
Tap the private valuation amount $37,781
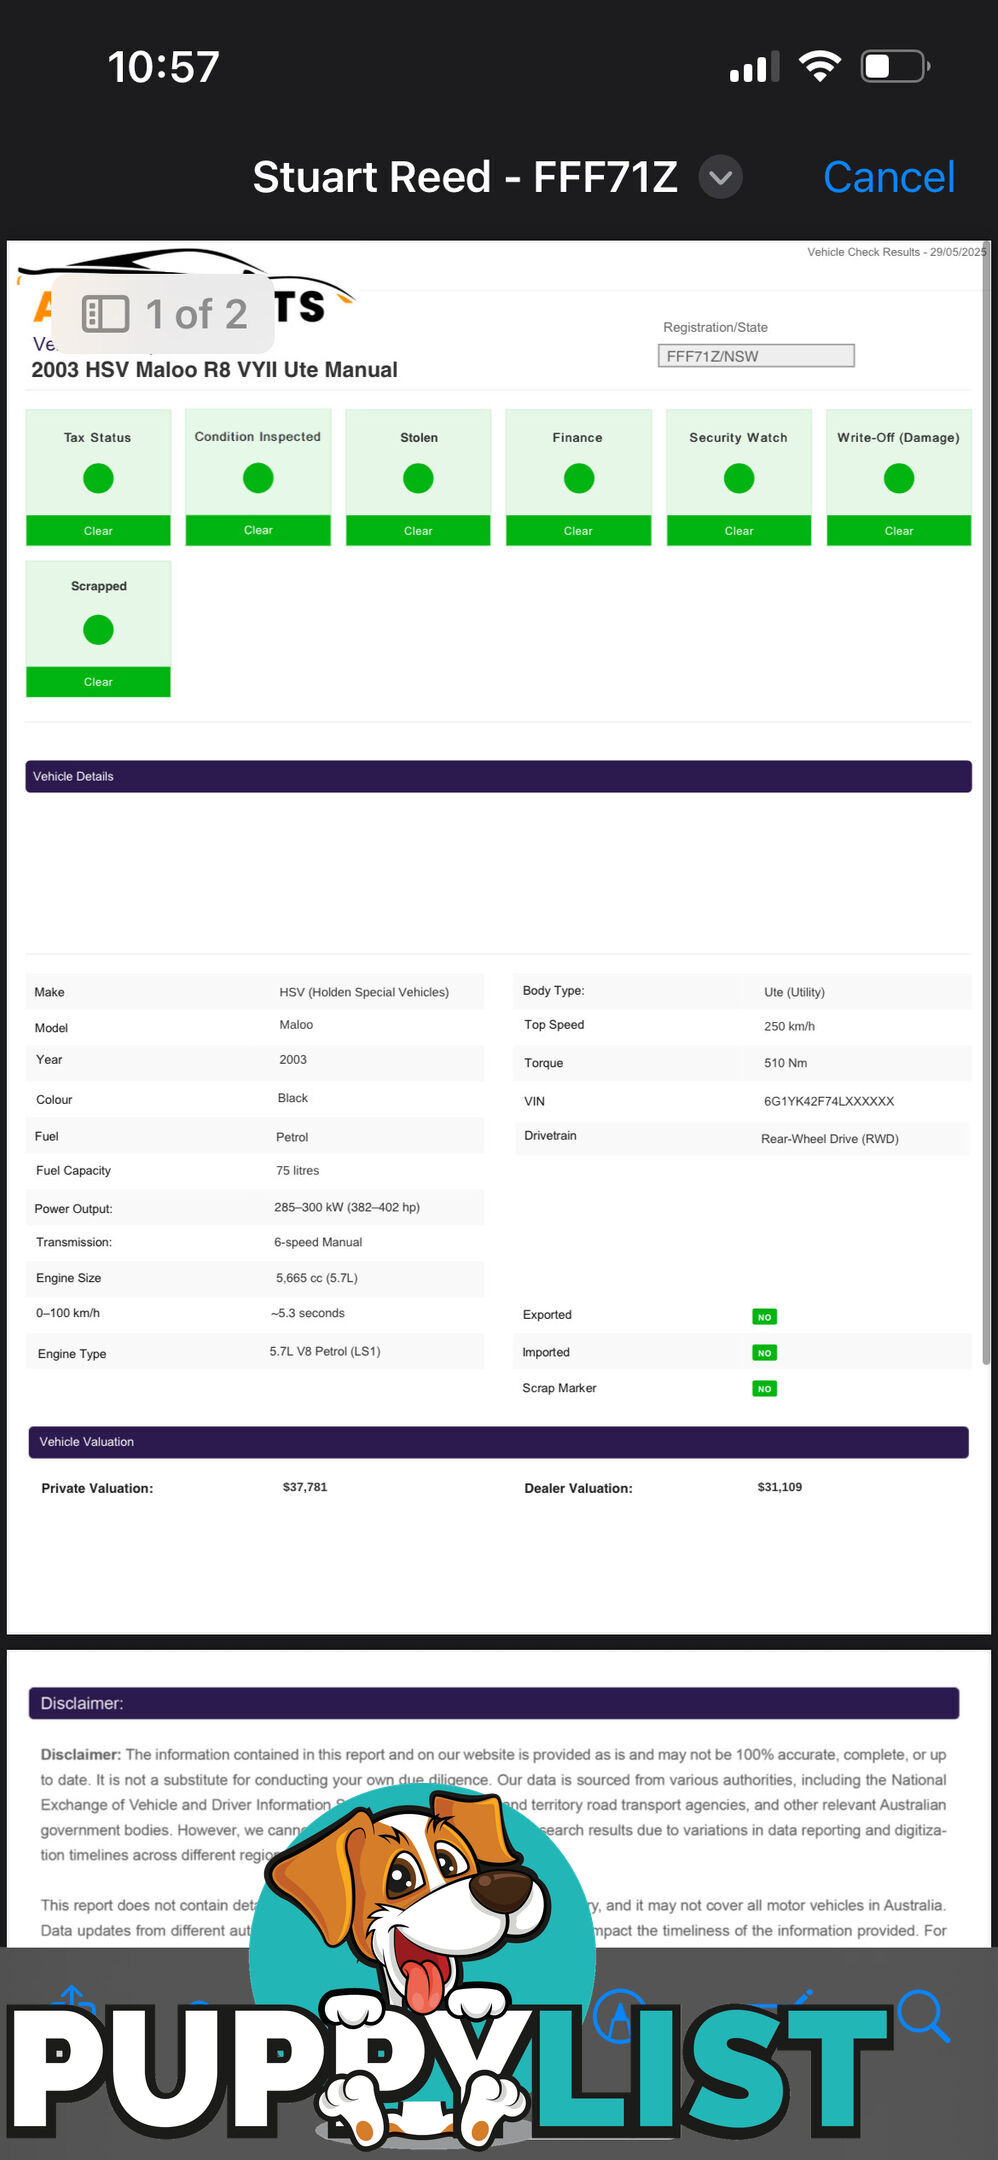point(305,1488)
